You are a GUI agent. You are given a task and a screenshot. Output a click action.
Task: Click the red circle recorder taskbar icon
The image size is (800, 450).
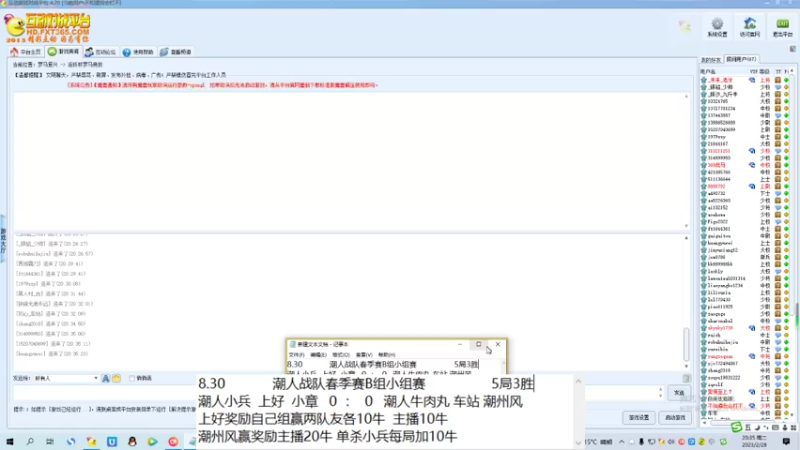(x=173, y=442)
